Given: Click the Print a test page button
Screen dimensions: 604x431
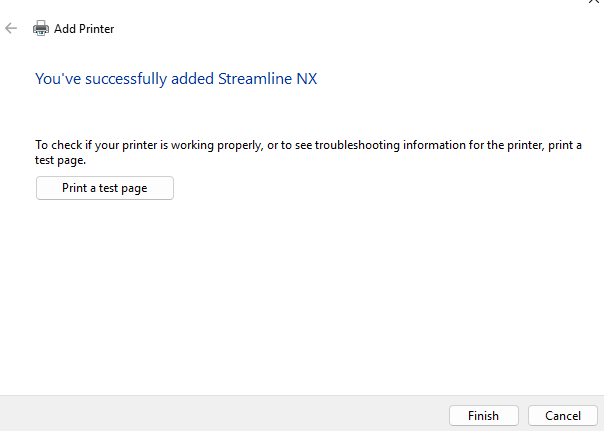Looking at the screenshot, I should tap(105, 188).
